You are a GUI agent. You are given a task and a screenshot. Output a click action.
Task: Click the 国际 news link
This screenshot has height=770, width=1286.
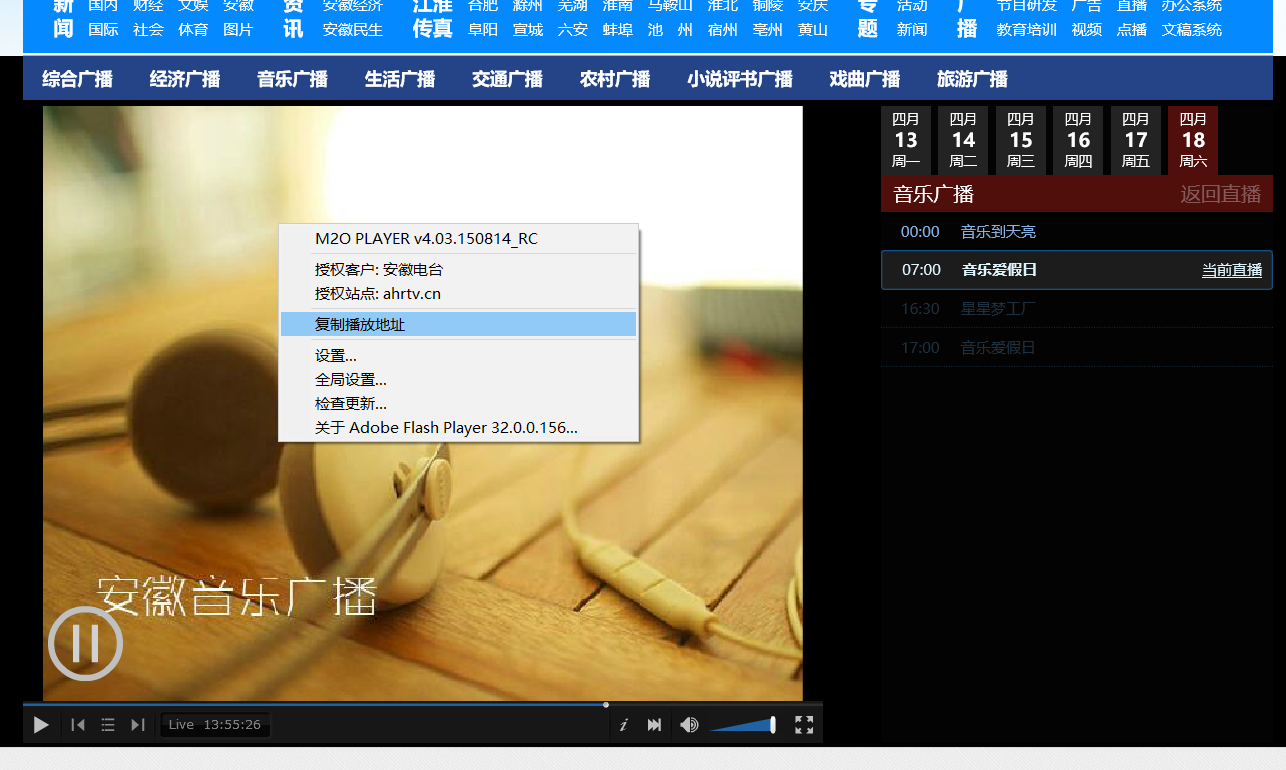coord(103,30)
